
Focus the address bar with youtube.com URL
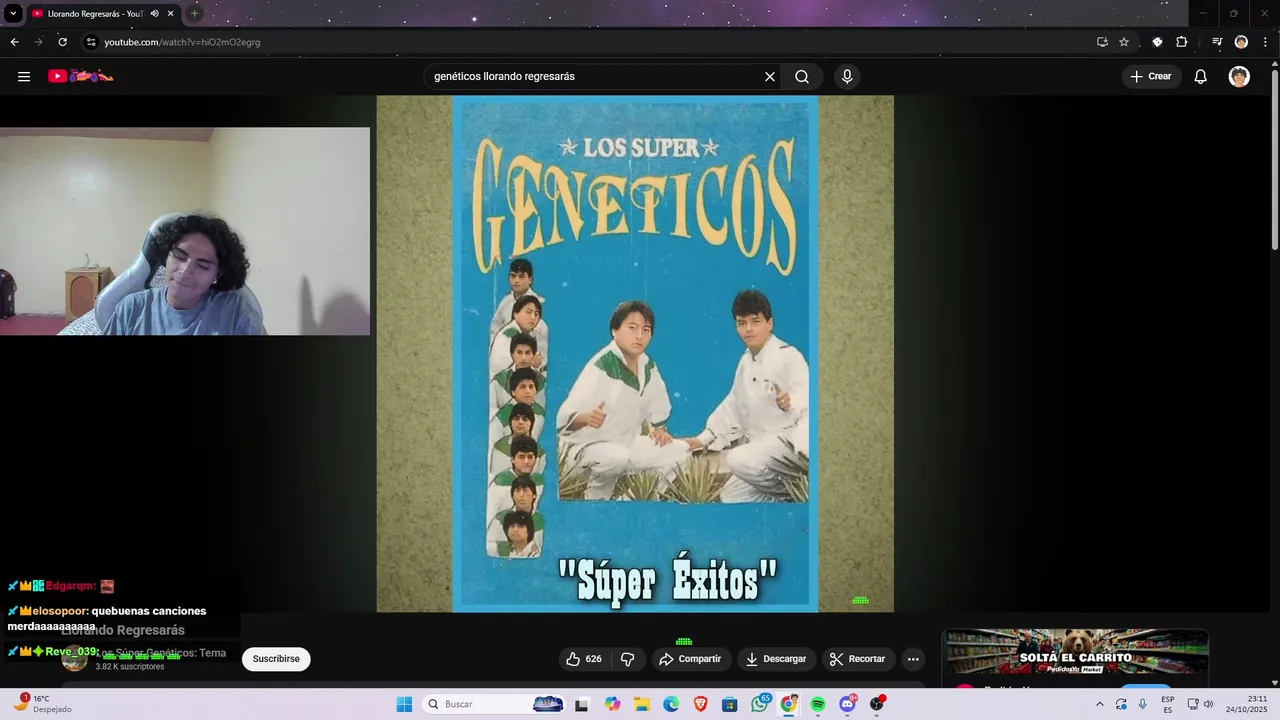tap(590, 42)
